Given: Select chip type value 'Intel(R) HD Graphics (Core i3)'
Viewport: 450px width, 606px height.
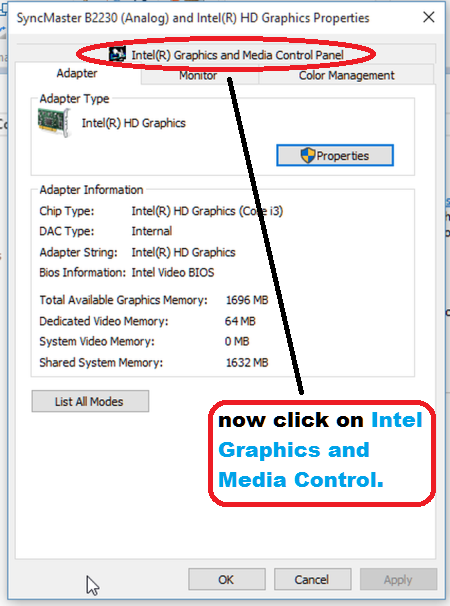Looking at the screenshot, I should pos(207,211).
